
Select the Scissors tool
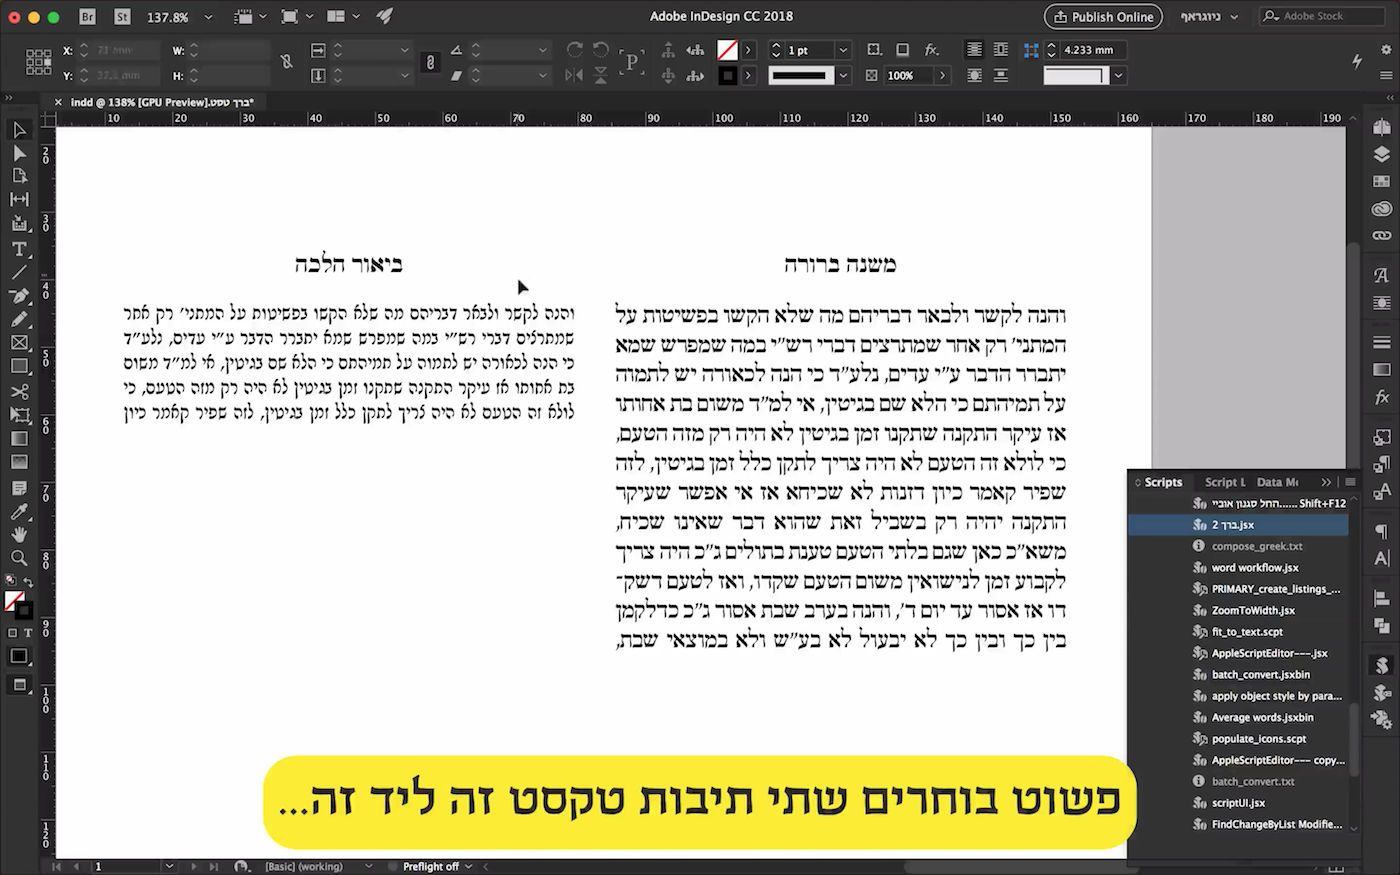(x=18, y=391)
